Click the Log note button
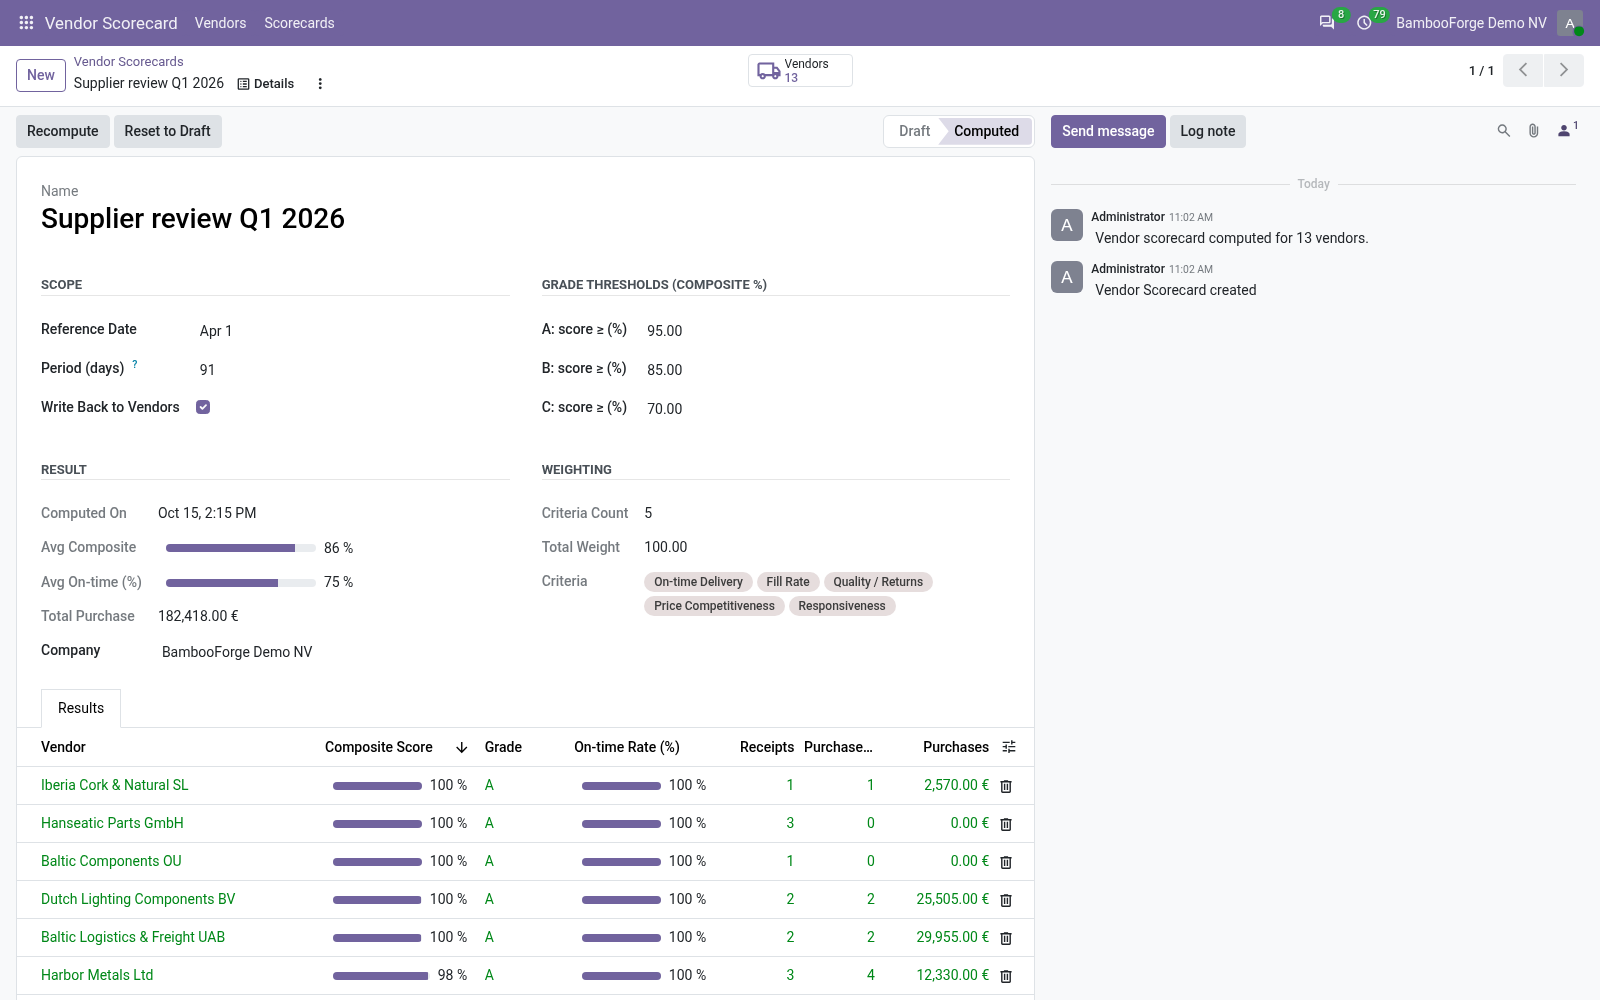The width and height of the screenshot is (1600, 1000). click(1207, 131)
